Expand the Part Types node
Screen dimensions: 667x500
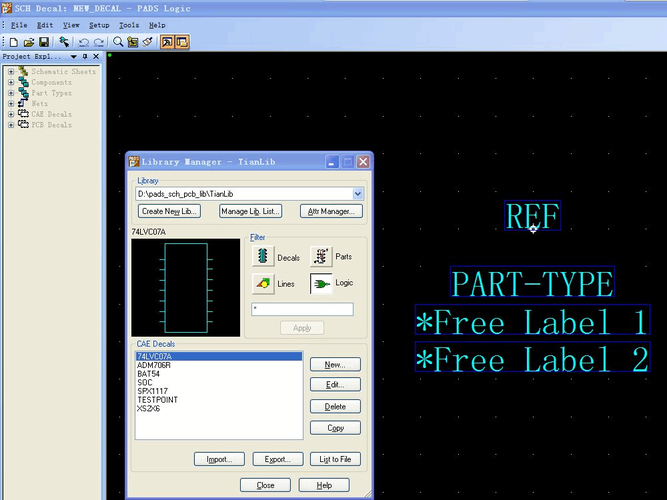11,93
